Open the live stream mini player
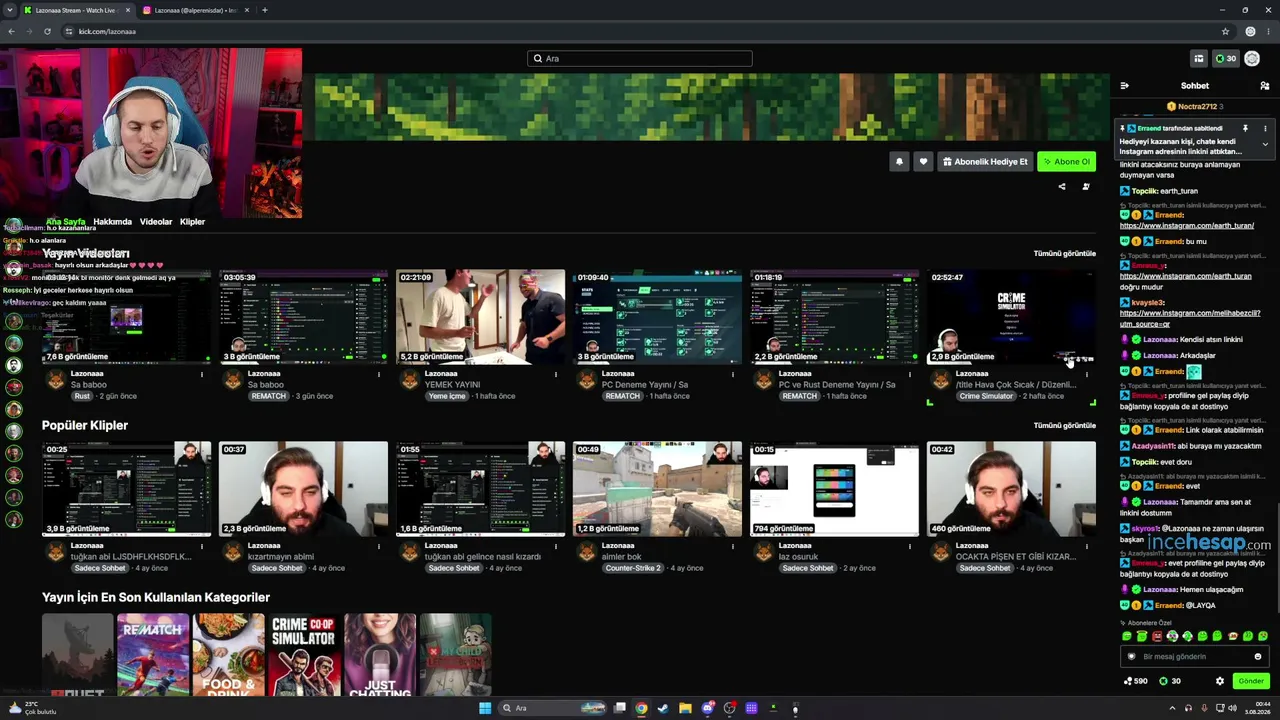The image size is (1280, 720). pyautogui.click(x=151, y=133)
